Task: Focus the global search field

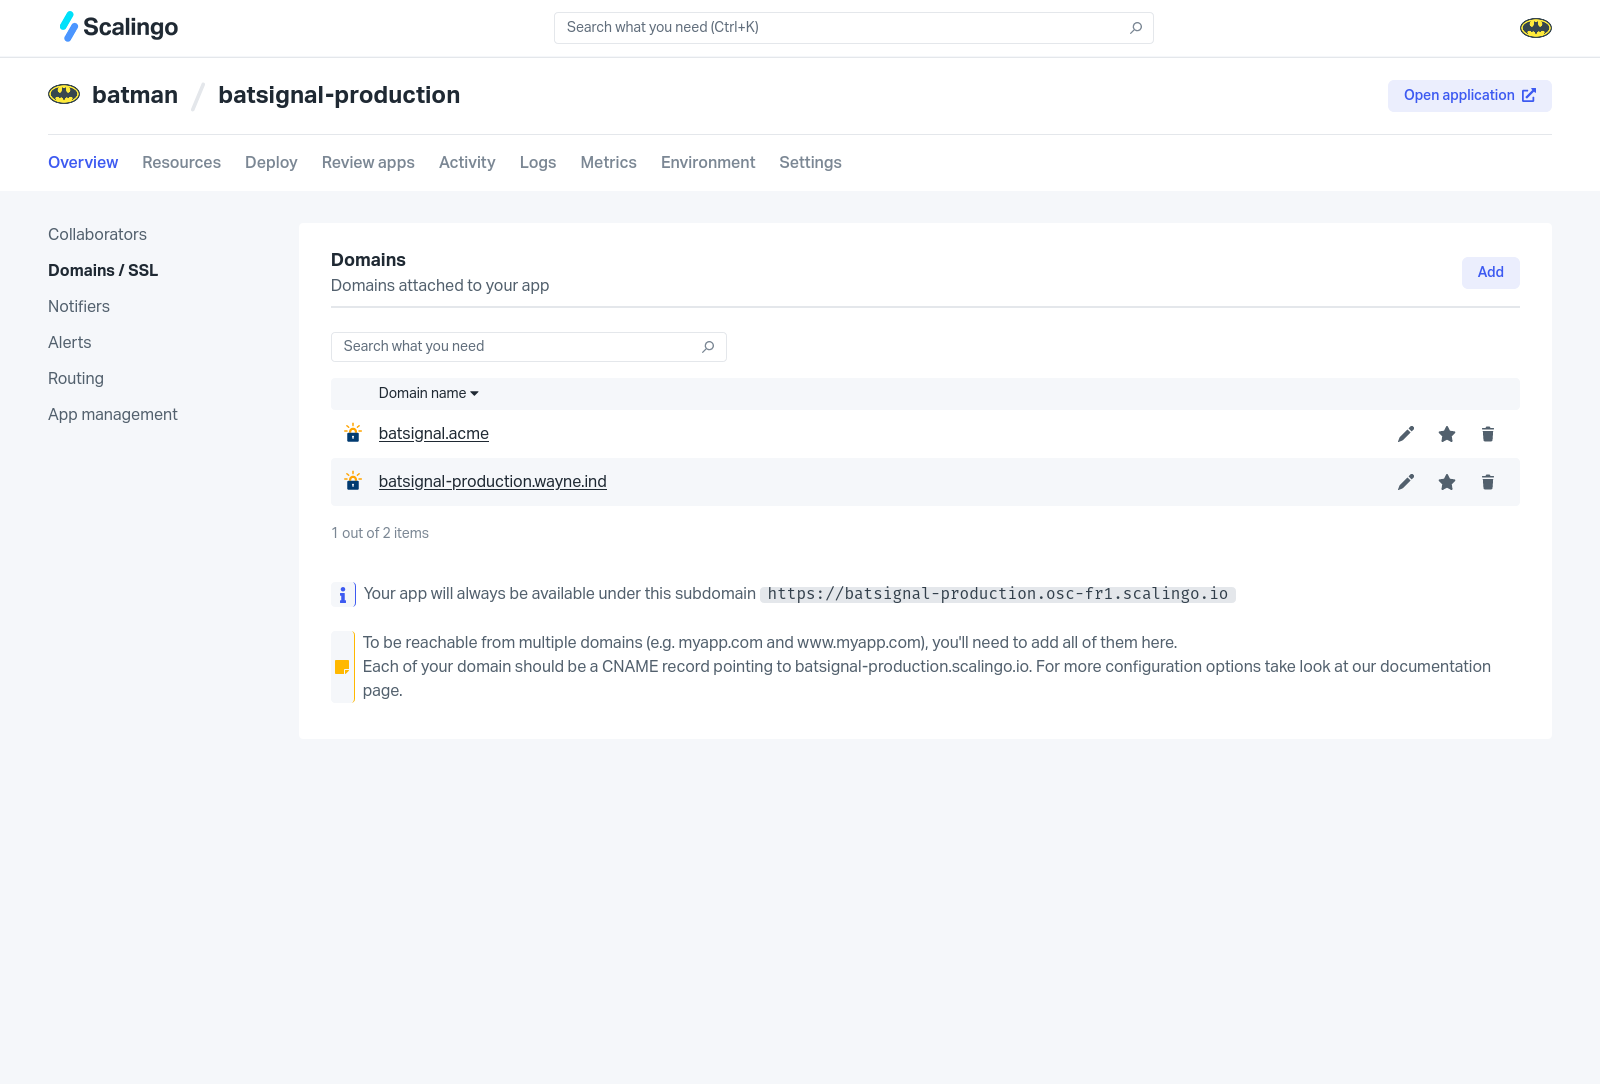Action: click(x=840, y=28)
